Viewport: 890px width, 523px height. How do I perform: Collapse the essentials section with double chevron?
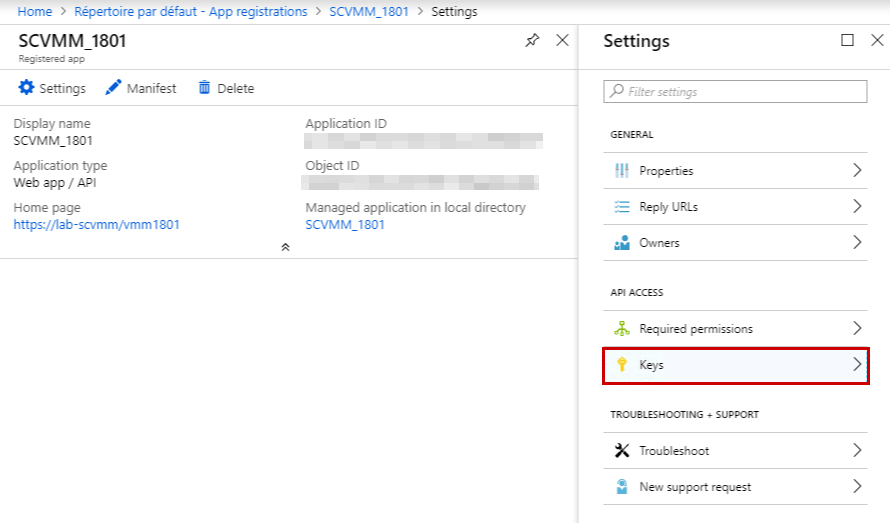[286, 247]
